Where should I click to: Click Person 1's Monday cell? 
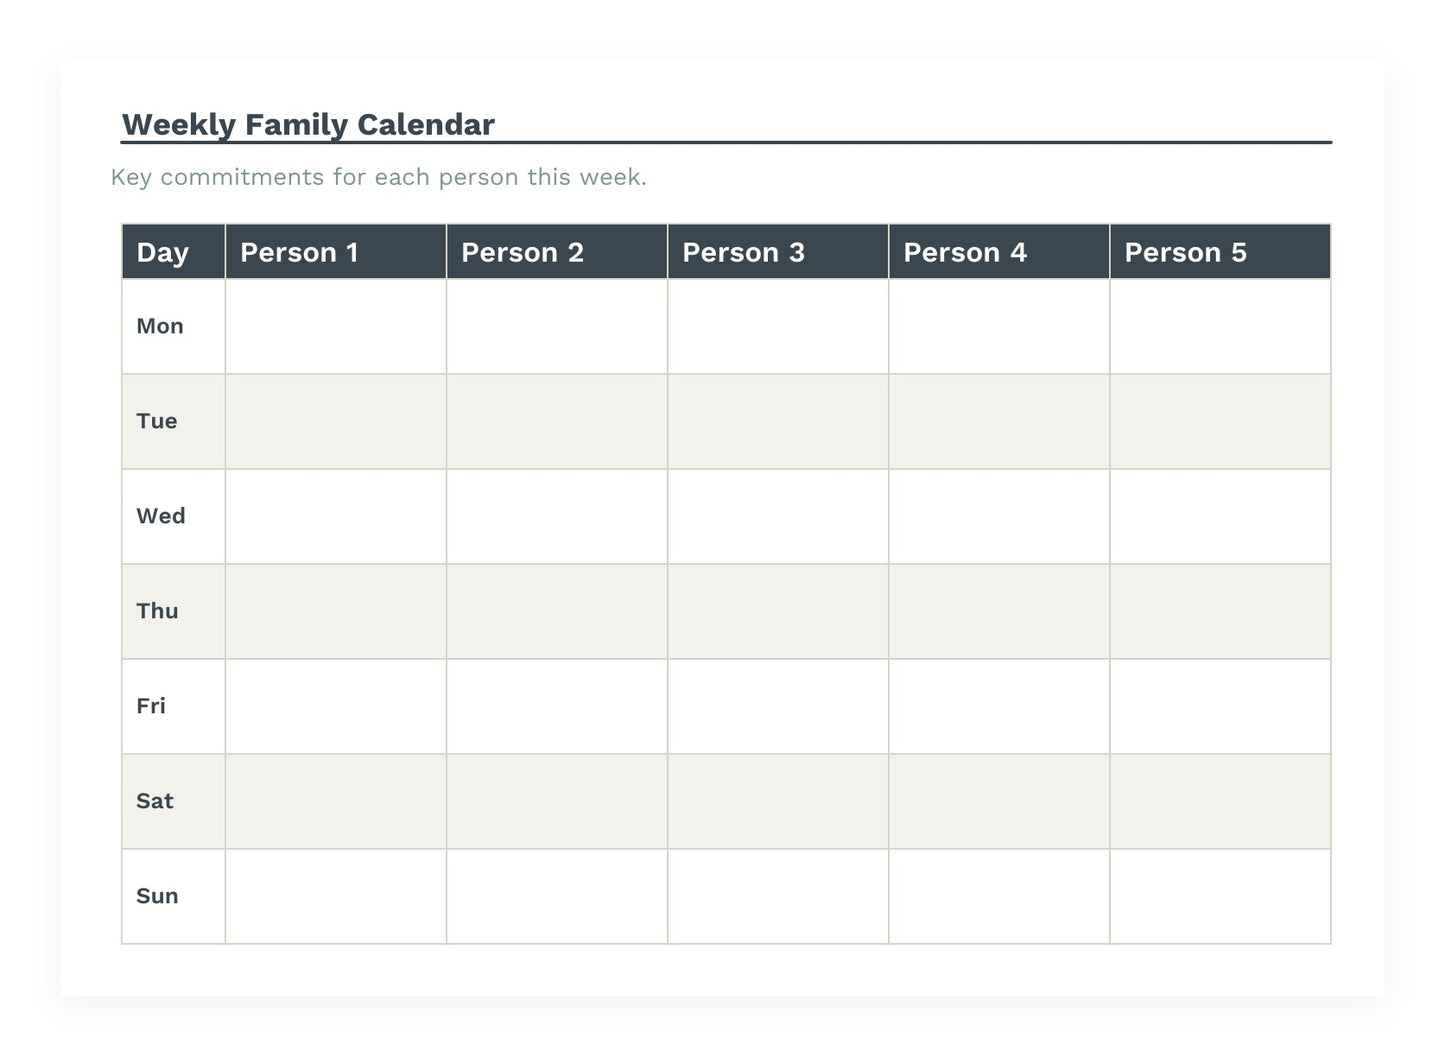click(x=336, y=326)
